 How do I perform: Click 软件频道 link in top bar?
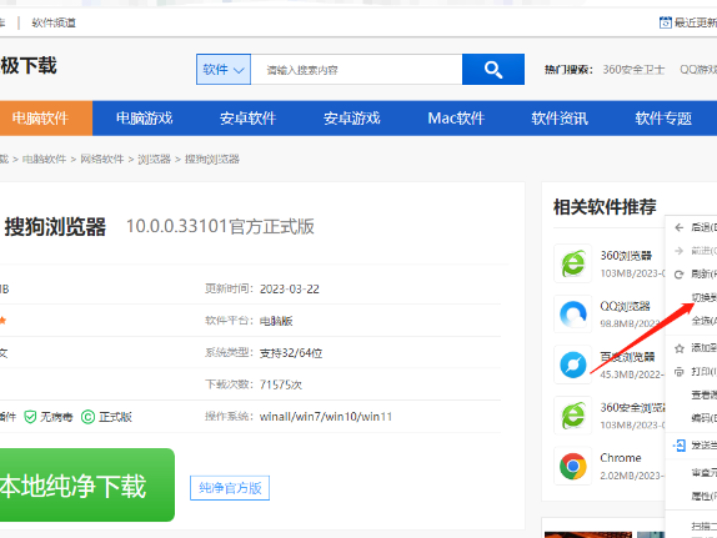coord(54,22)
